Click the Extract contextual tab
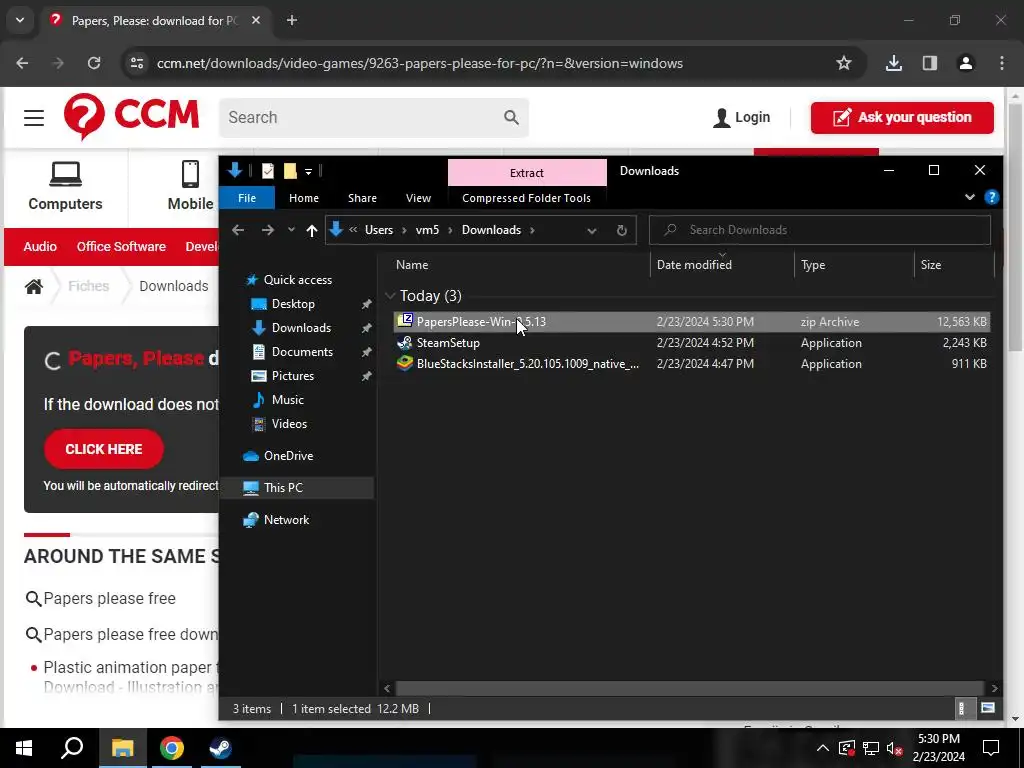1024x768 pixels. [527, 173]
